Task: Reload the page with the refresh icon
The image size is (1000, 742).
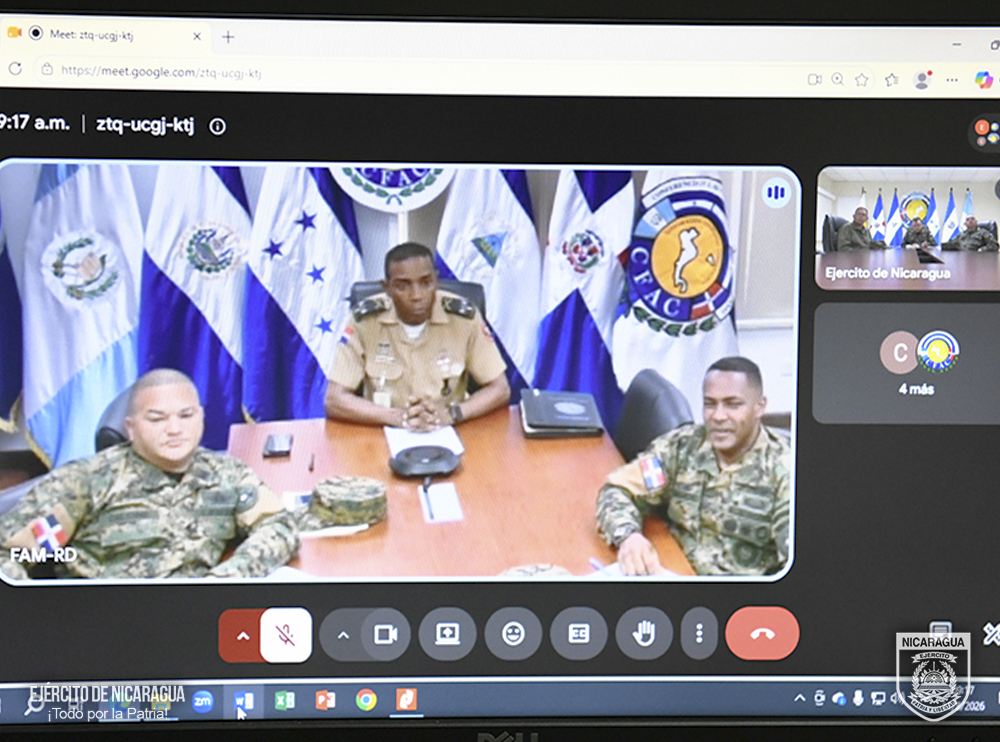Action: coord(15,68)
